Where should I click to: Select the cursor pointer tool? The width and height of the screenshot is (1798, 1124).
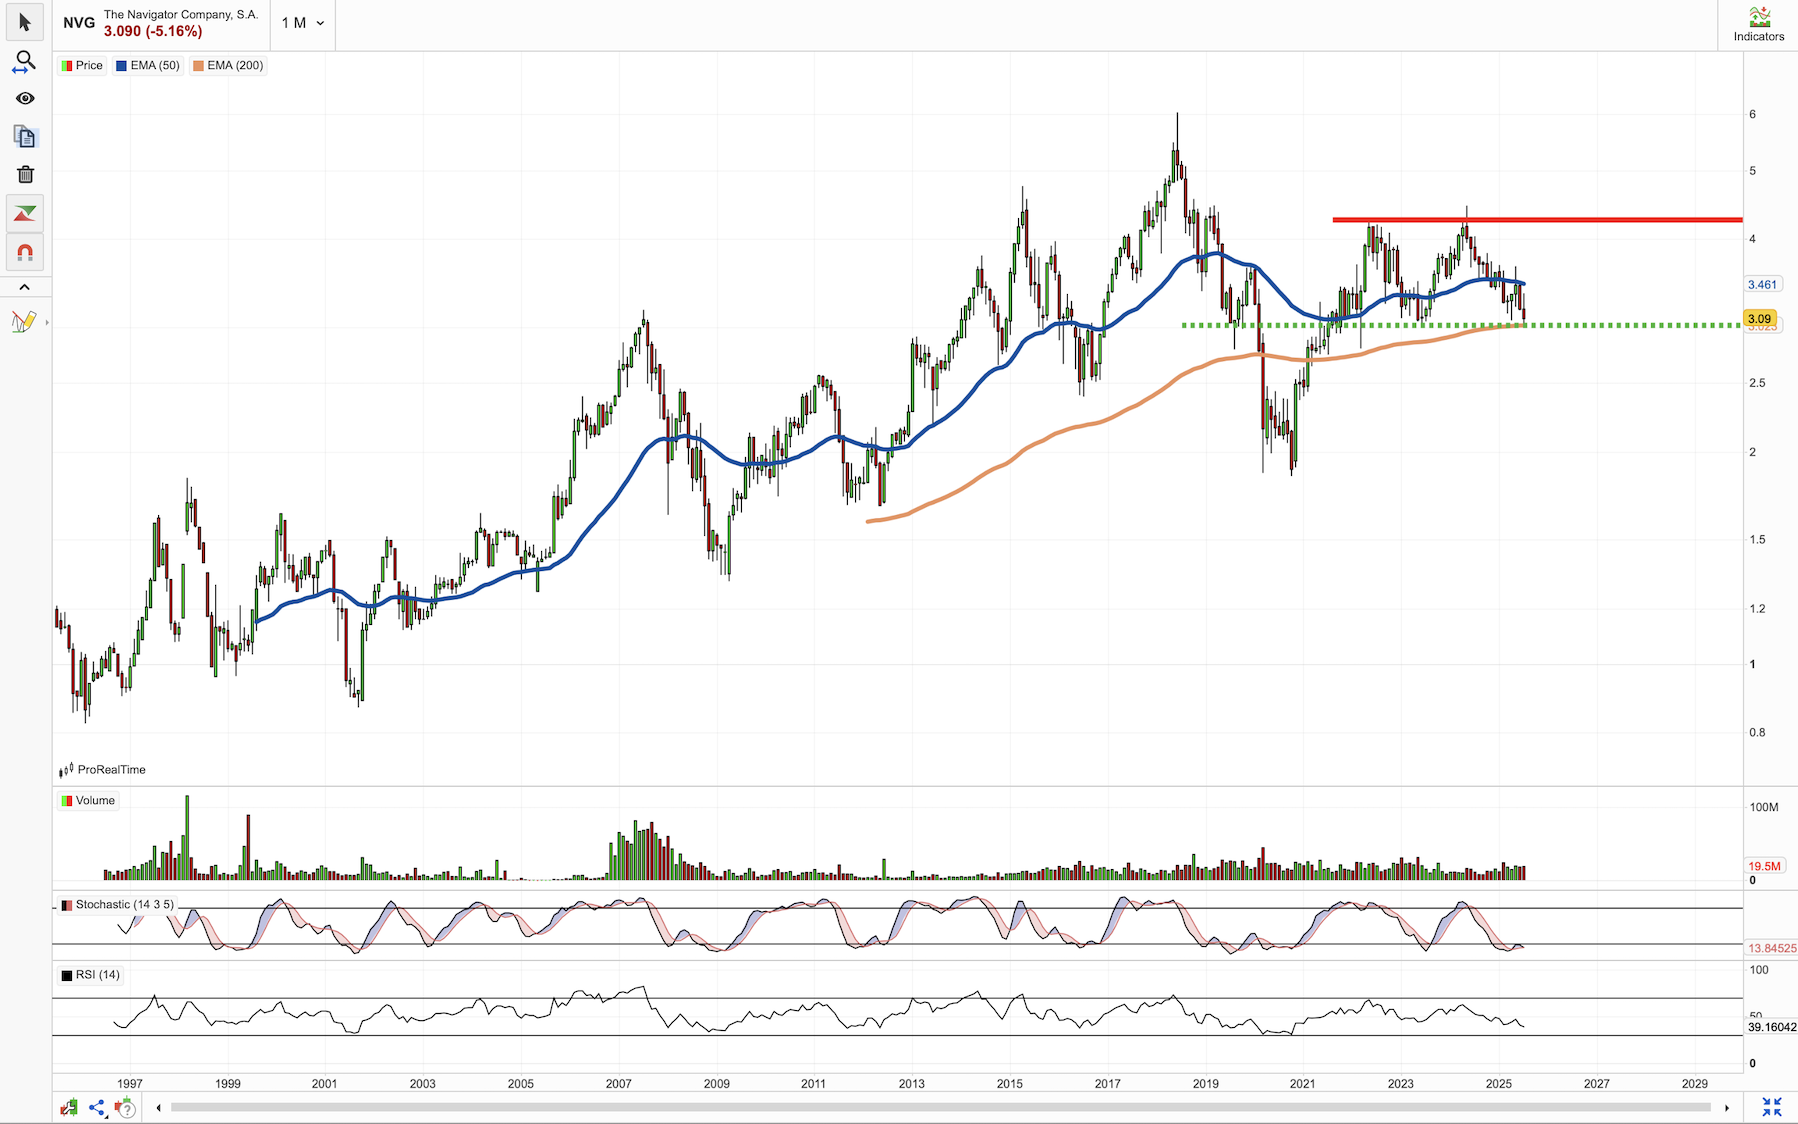click(25, 22)
